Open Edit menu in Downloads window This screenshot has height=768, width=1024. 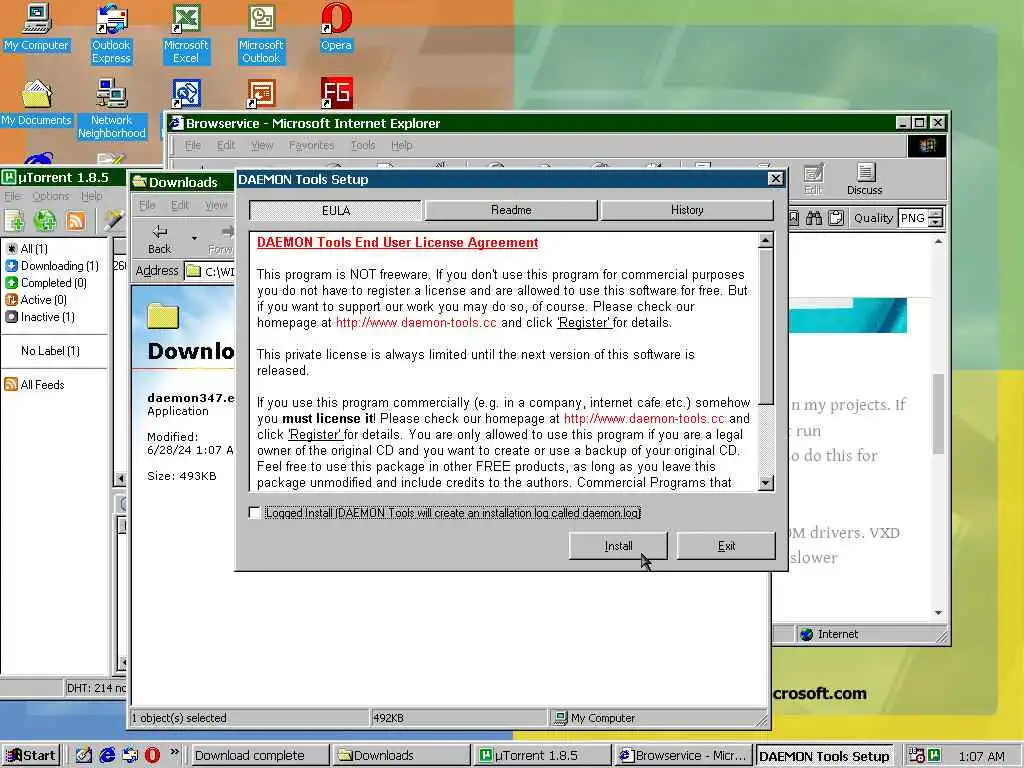pyautogui.click(x=180, y=205)
